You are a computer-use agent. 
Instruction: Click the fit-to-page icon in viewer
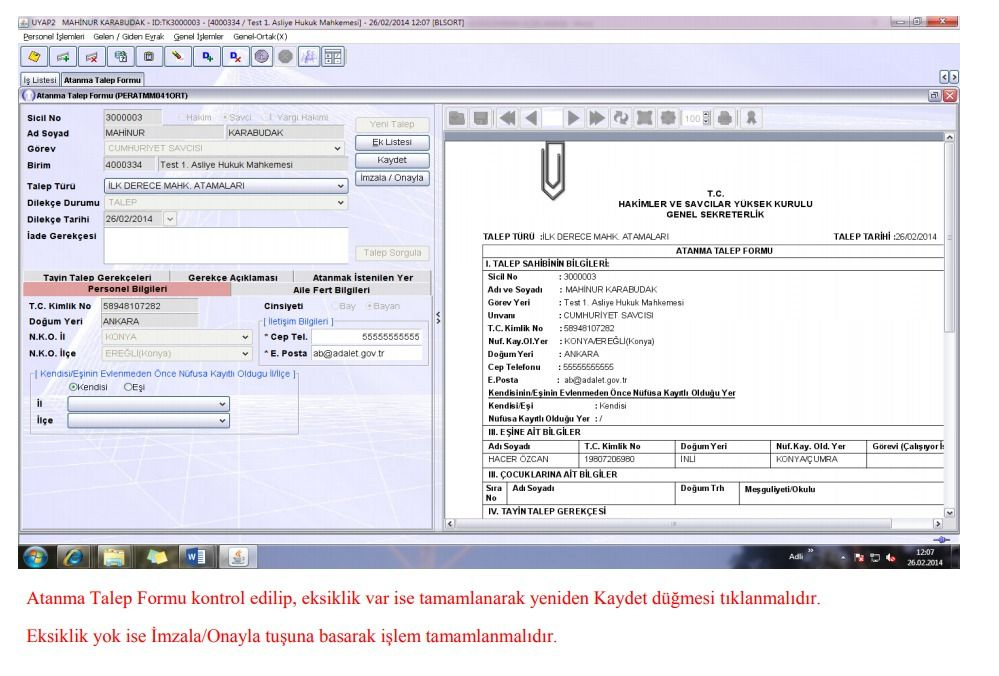[645, 118]
